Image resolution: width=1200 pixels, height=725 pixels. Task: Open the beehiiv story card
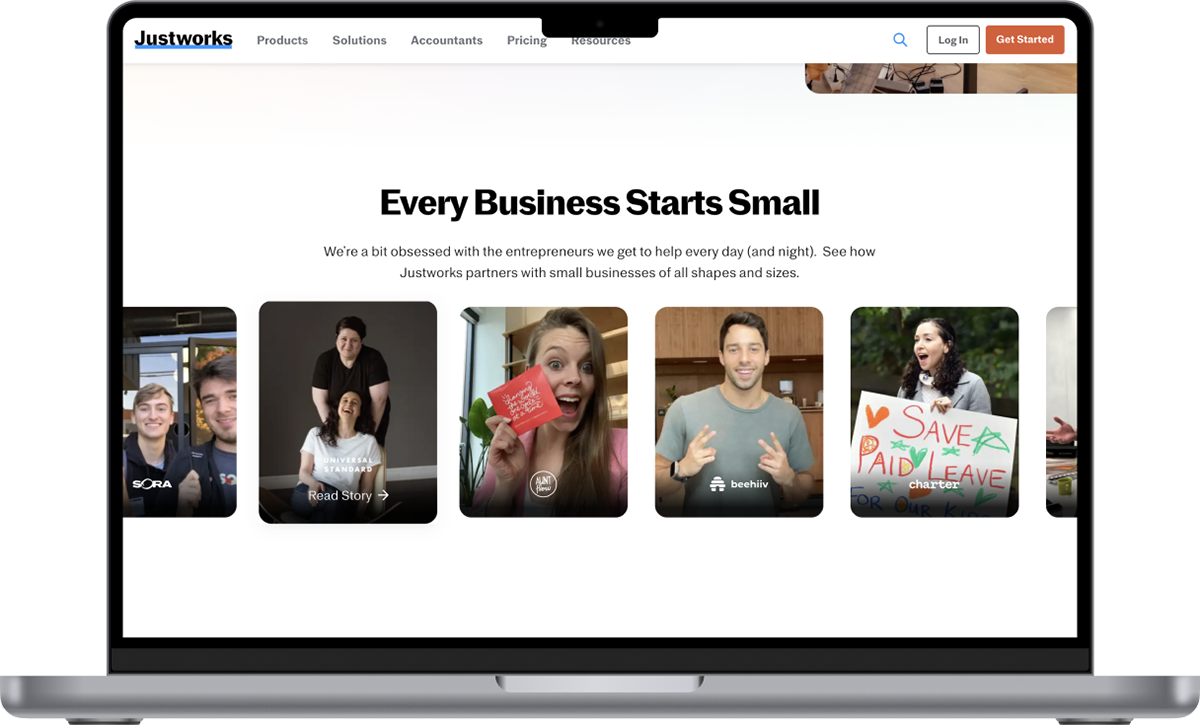(739, 412)
